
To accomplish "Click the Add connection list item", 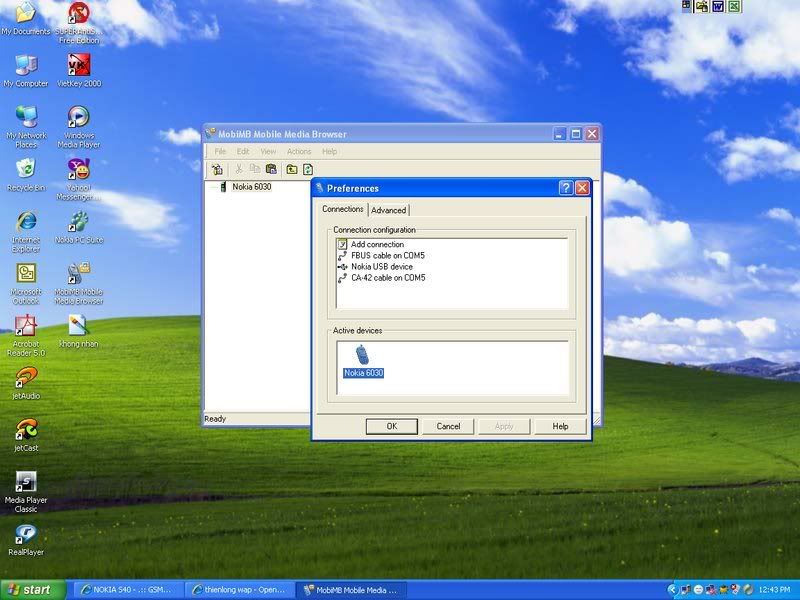I will point(377,244).
